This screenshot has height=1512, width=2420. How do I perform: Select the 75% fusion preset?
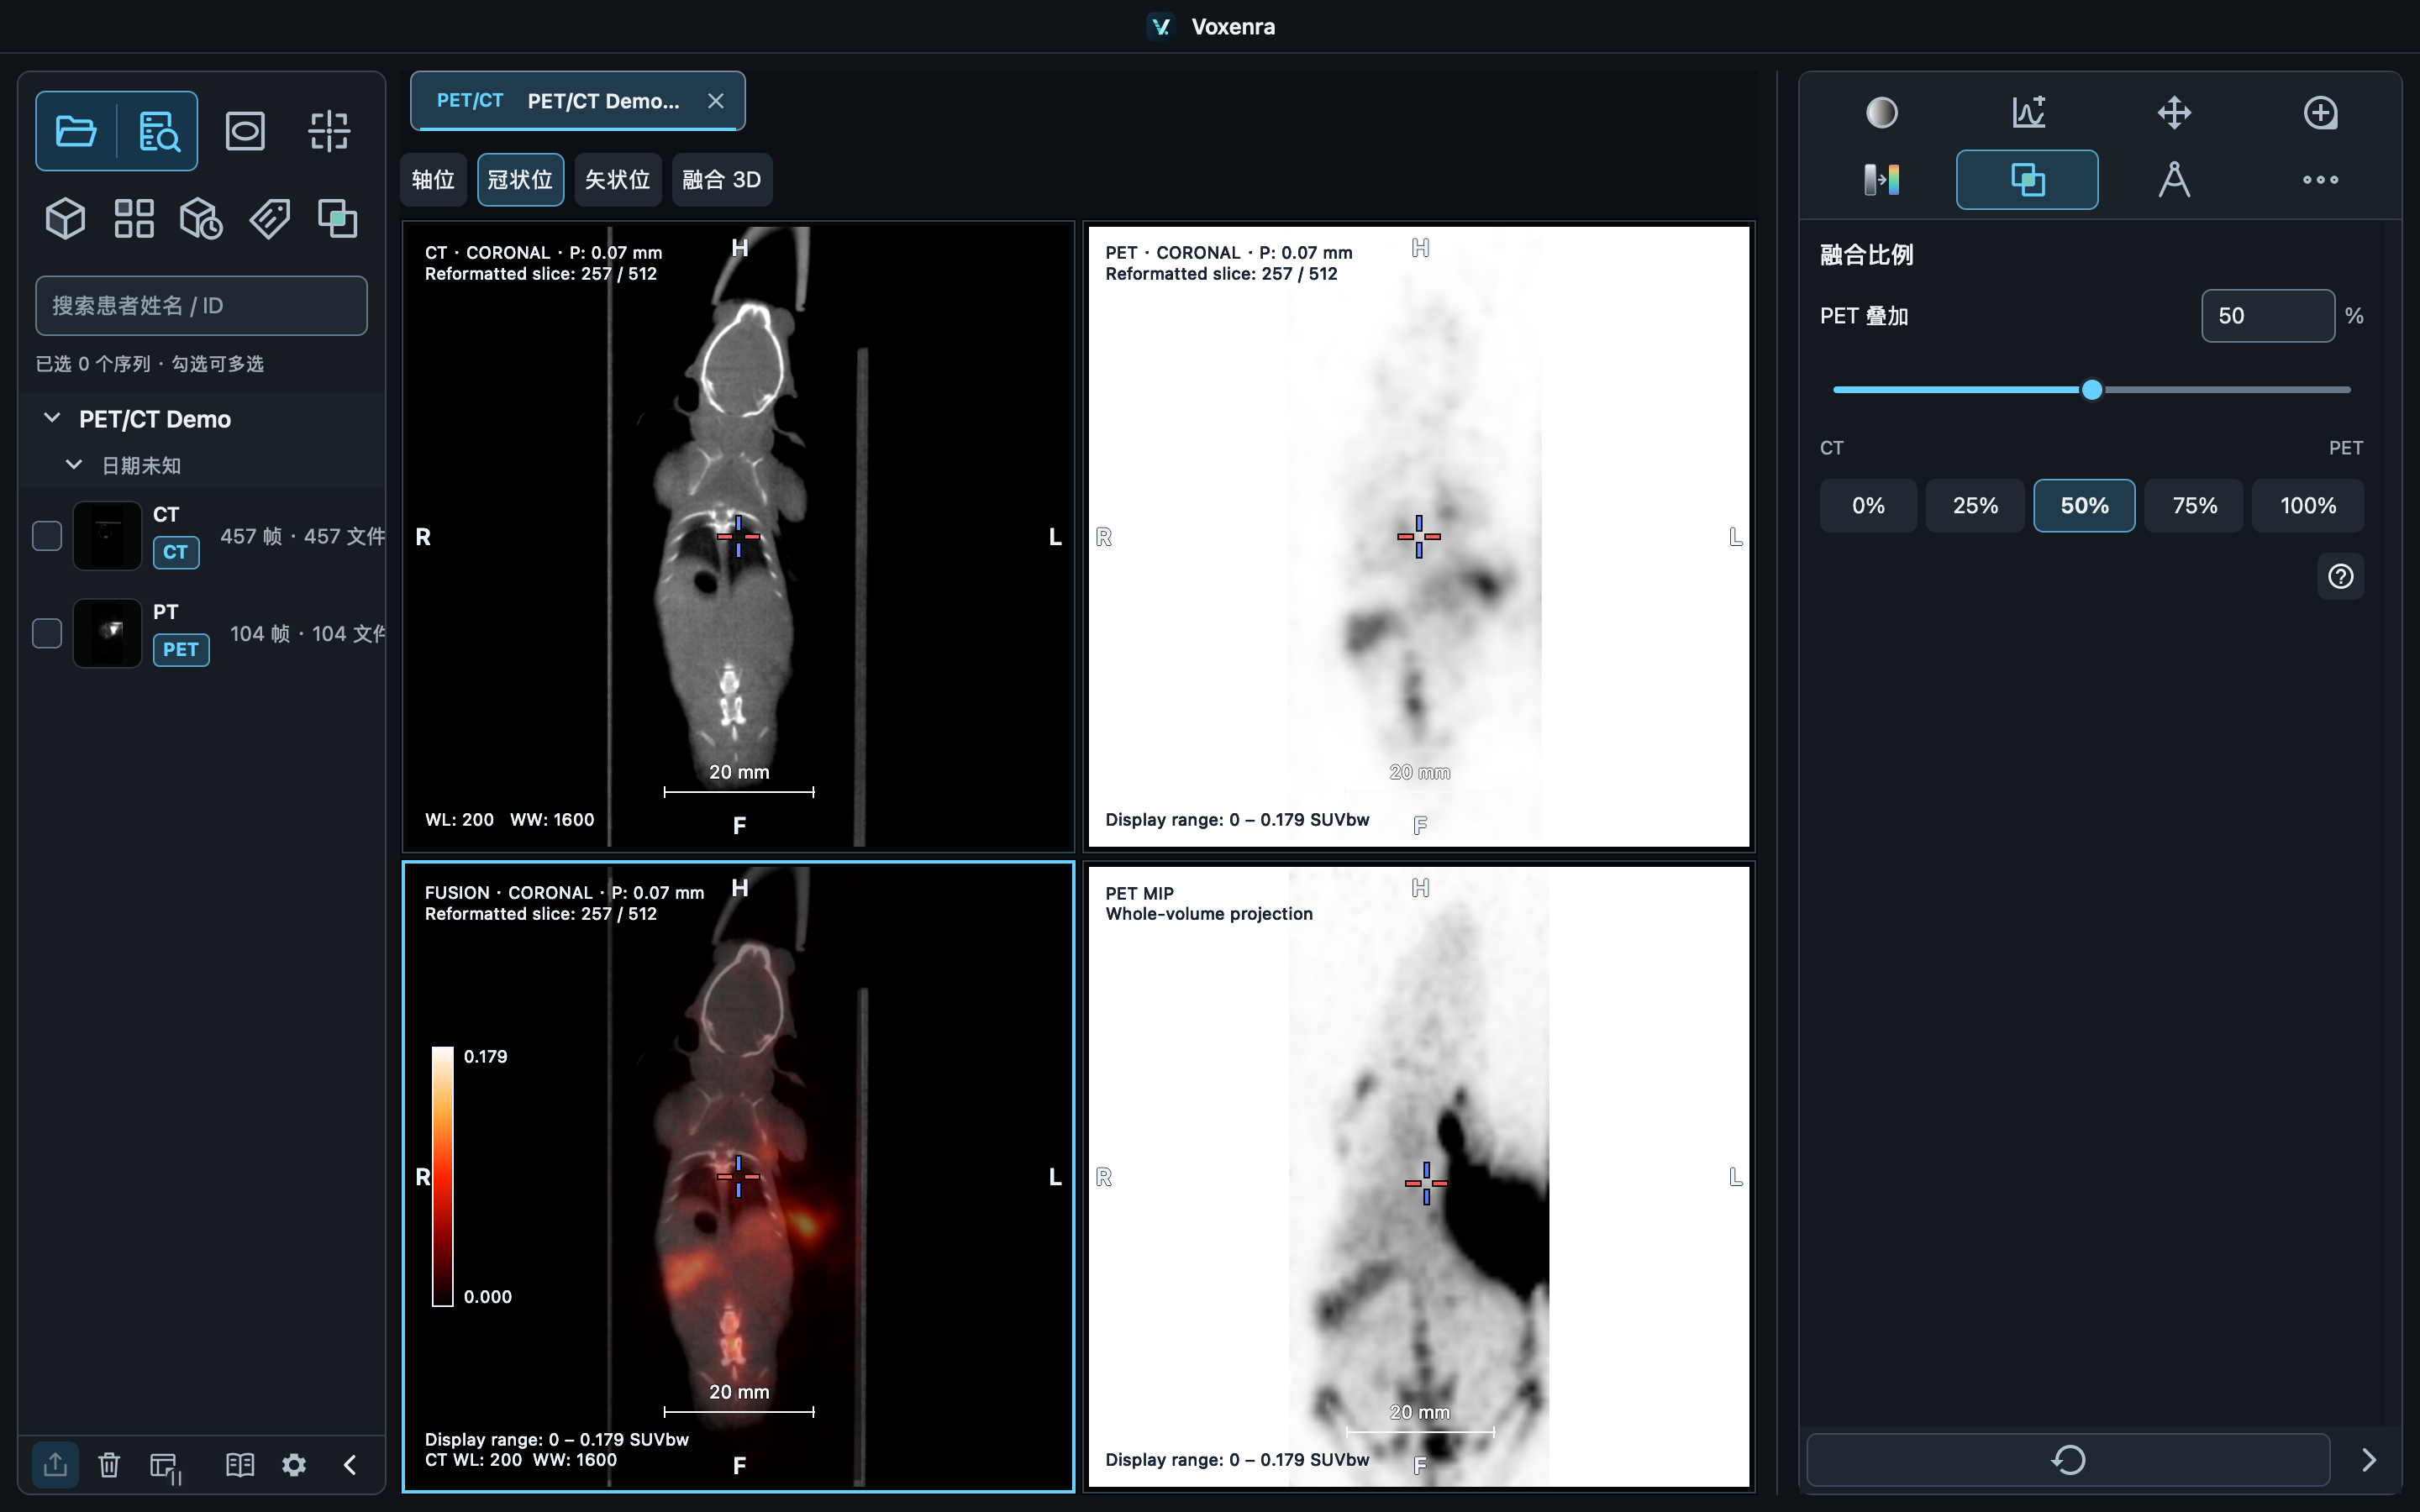coord(2194,505)
